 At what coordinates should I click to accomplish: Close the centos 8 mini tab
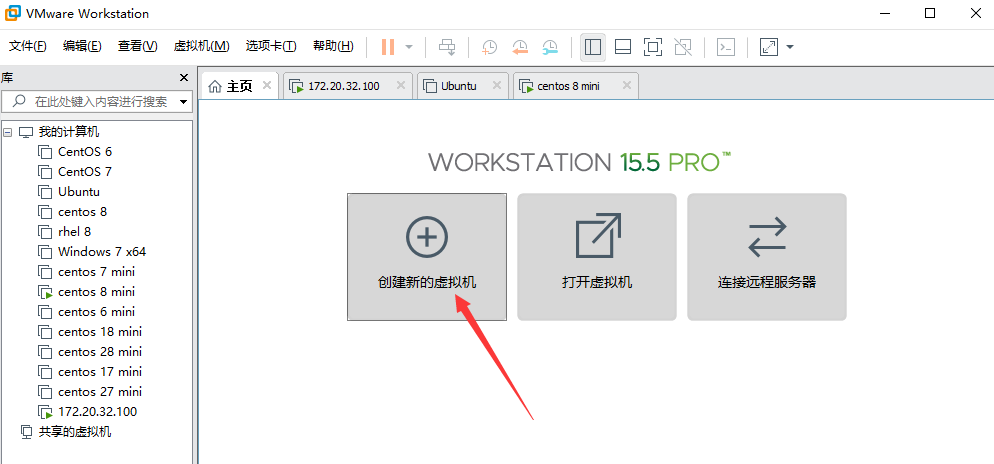point(626,86)
